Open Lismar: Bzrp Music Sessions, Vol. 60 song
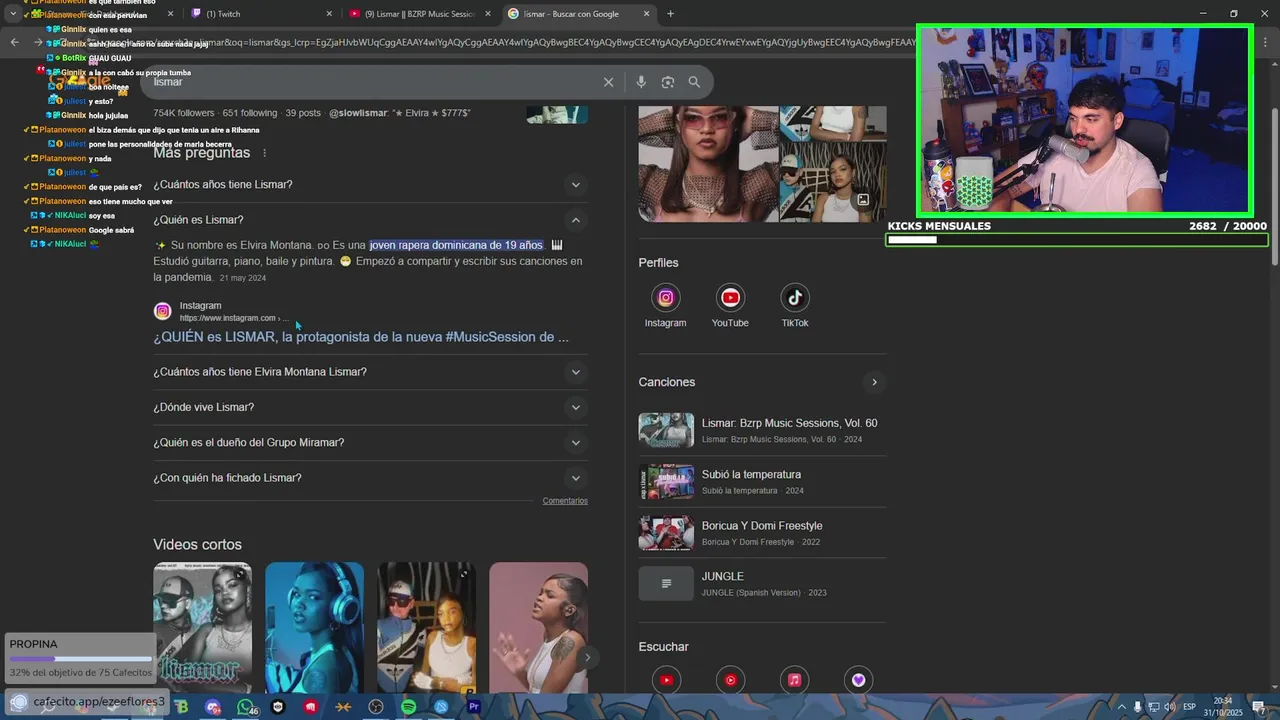This screenshot has width=1280, height=720. point(762,430)
